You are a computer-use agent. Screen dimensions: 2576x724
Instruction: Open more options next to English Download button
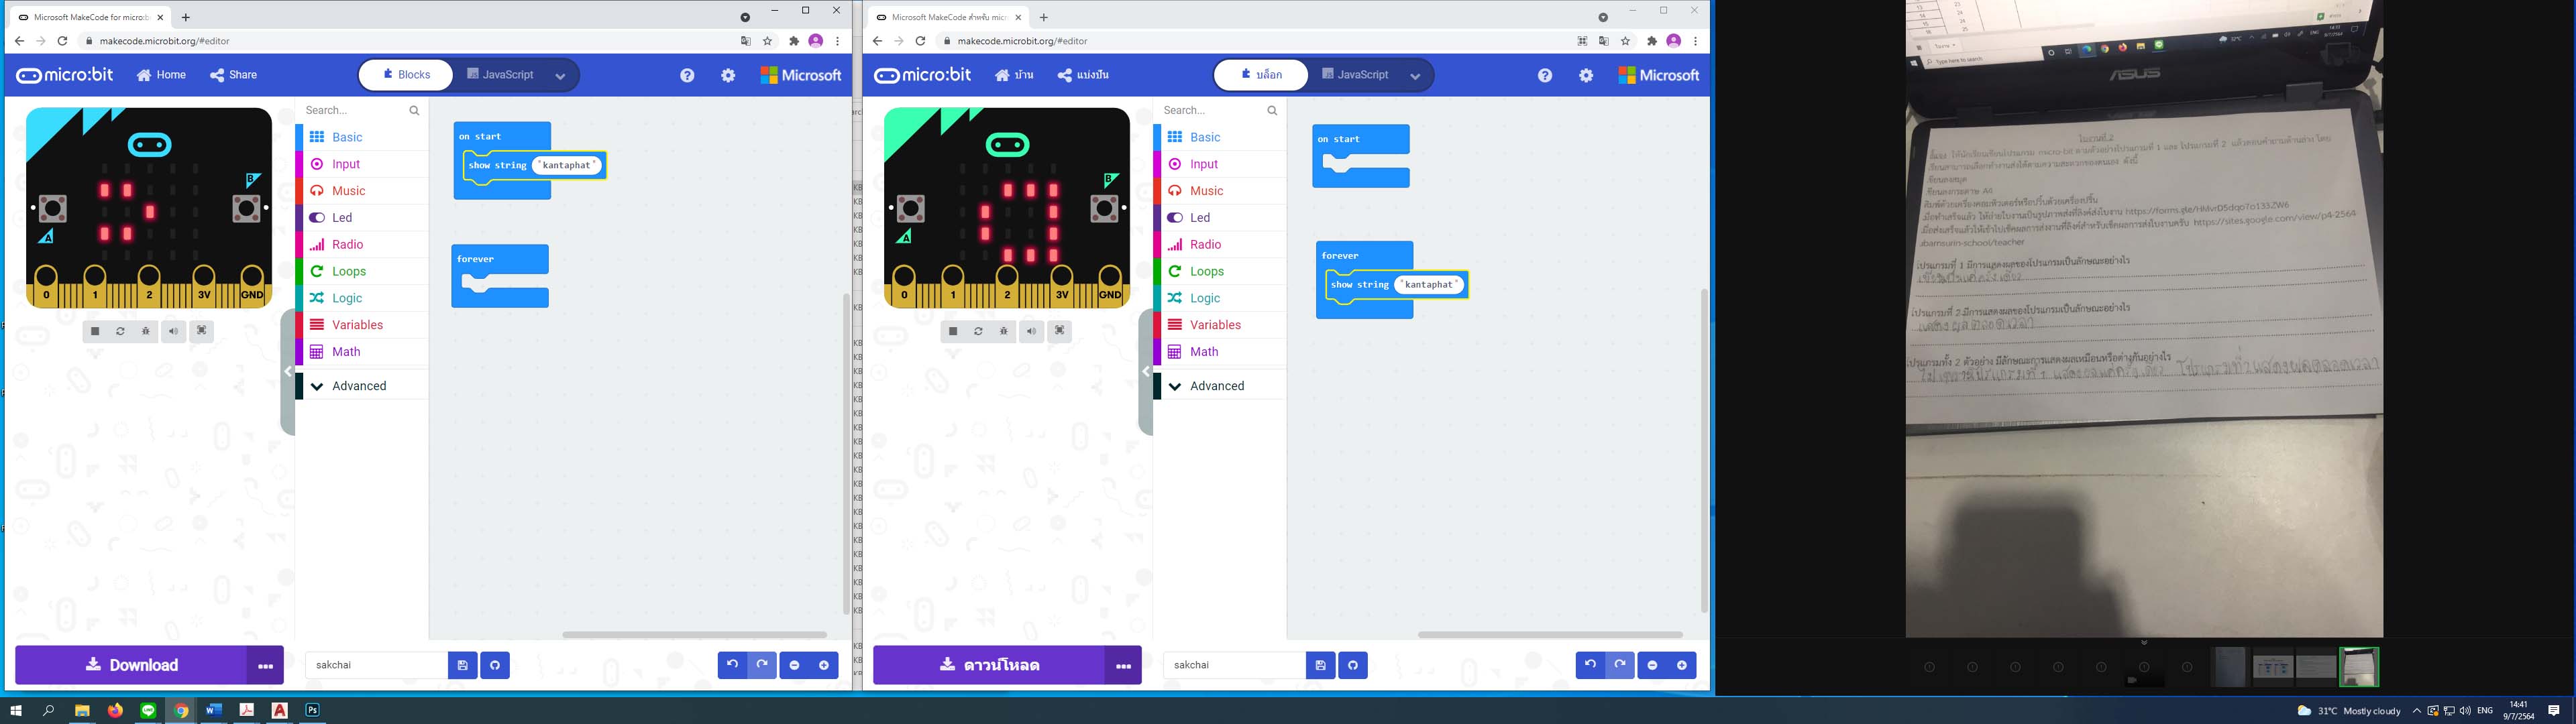click(x=265, y=665)
